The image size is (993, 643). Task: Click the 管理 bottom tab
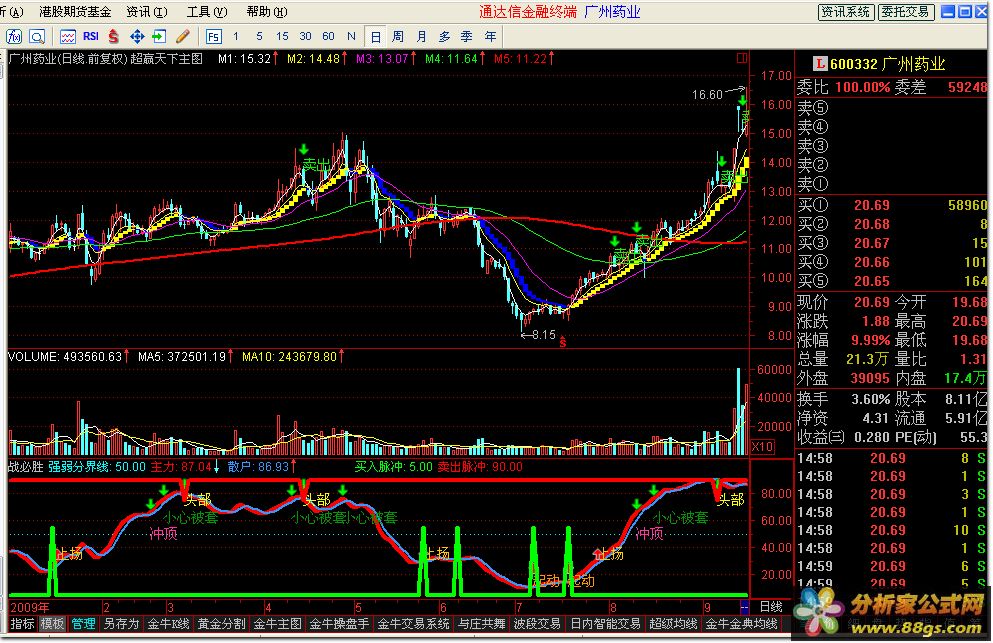[82, 624]
